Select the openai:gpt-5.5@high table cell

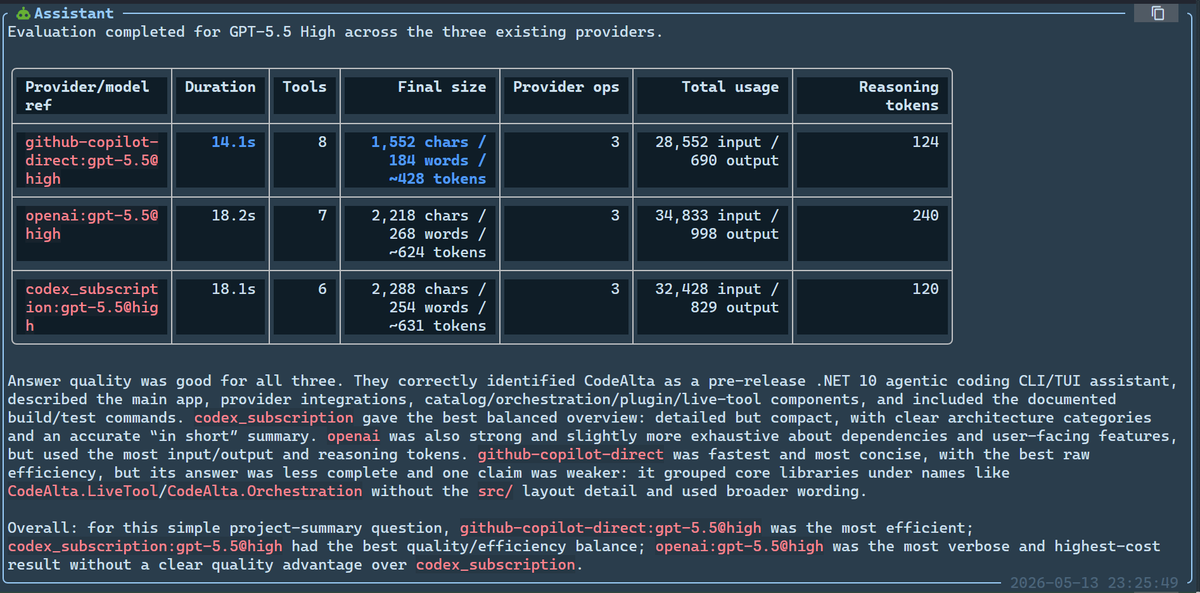[x=90, y=233]
